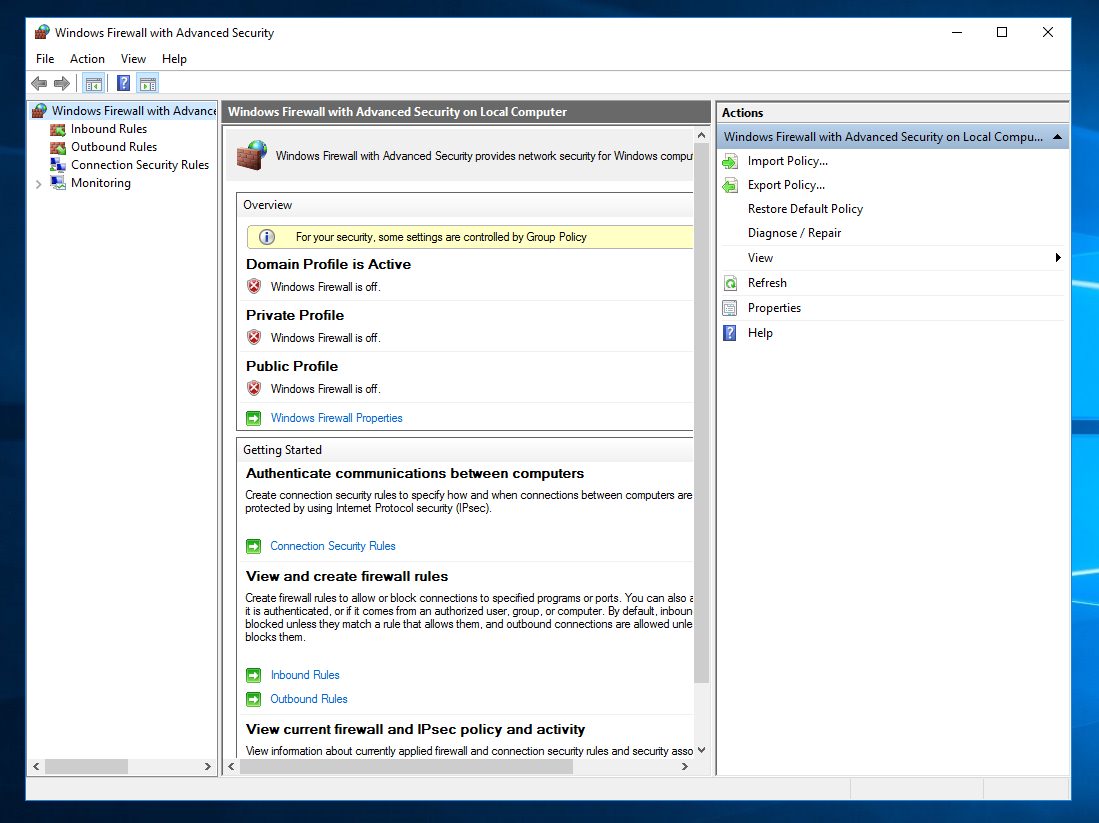This screenshot has width=1099, height=823.
Task: Follow the Connection Security Rules link
Action: (x=333, y=546)
